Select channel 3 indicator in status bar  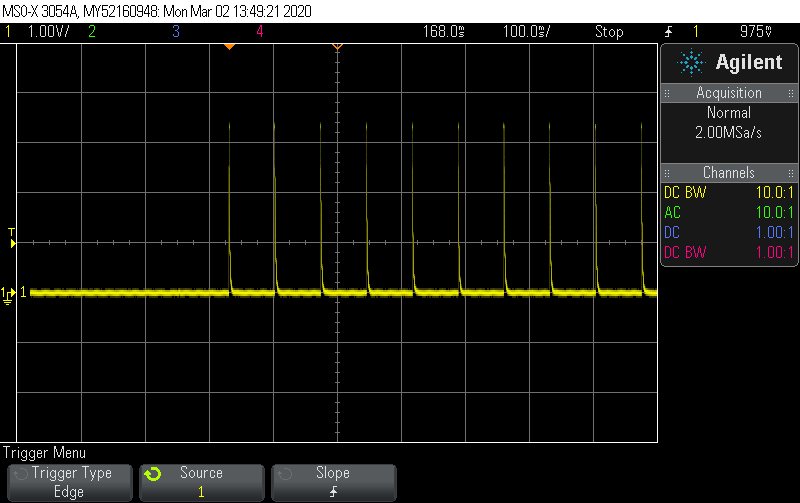176,32
